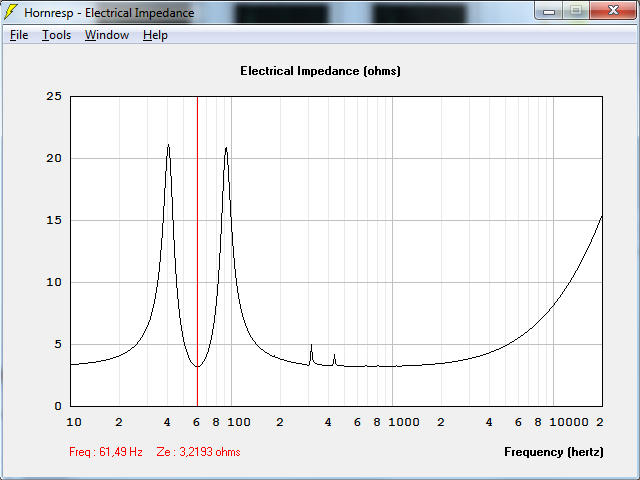This screenshot has height=480, width=640.
Task: Close the Hornresp Electrical Impedance window
Action: [613, 11]
